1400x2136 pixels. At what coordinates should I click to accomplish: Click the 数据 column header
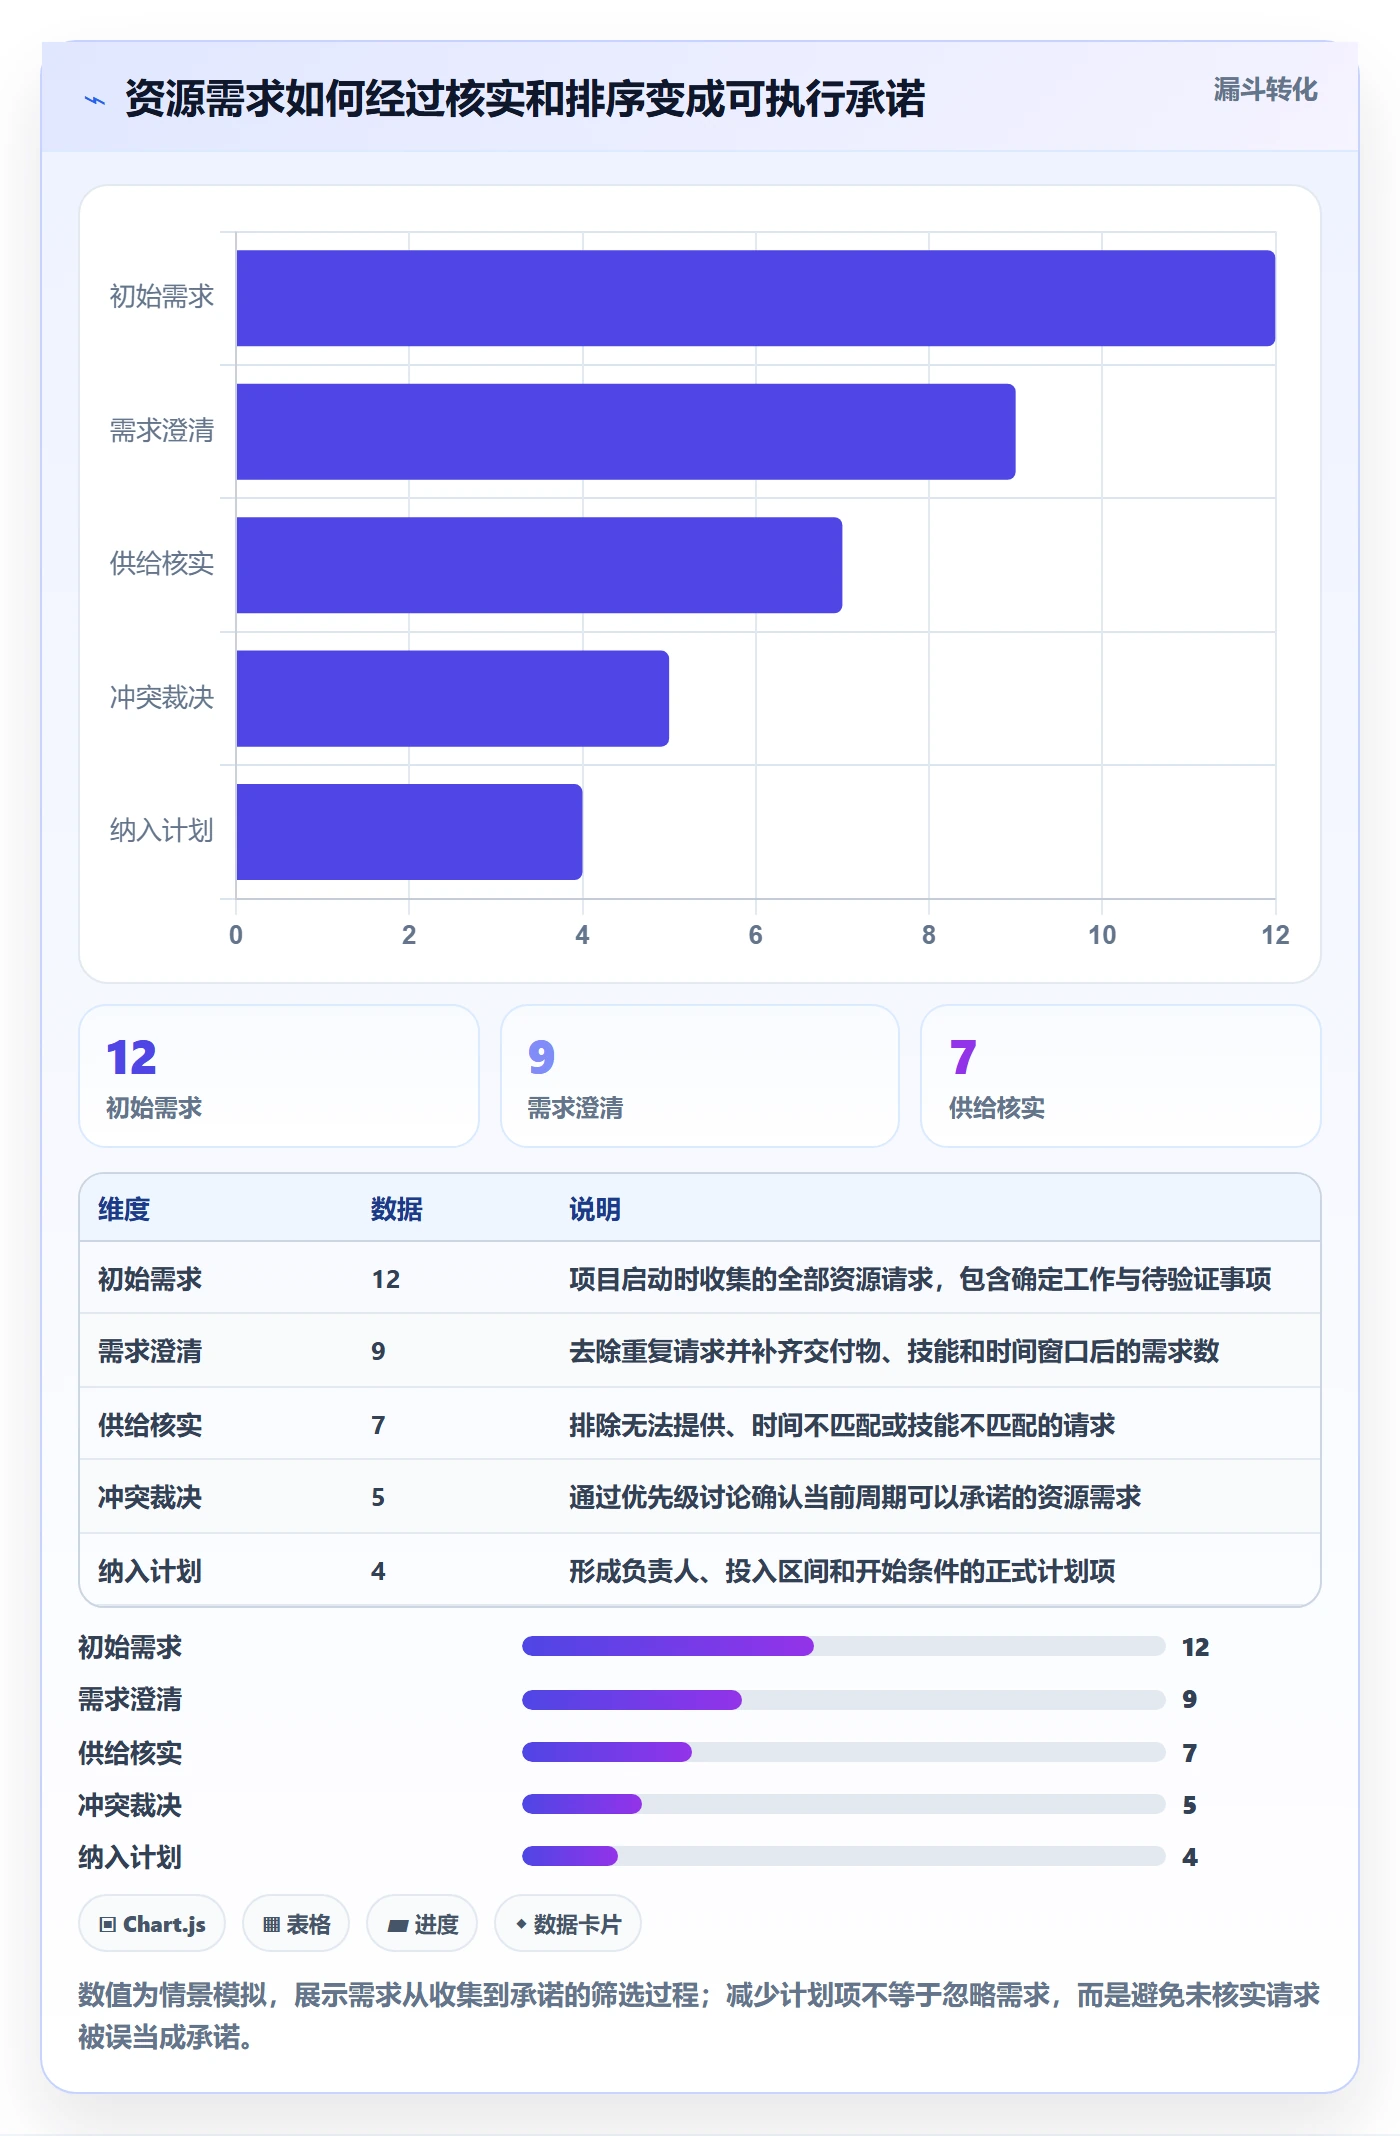click(x=396, y=1209)
